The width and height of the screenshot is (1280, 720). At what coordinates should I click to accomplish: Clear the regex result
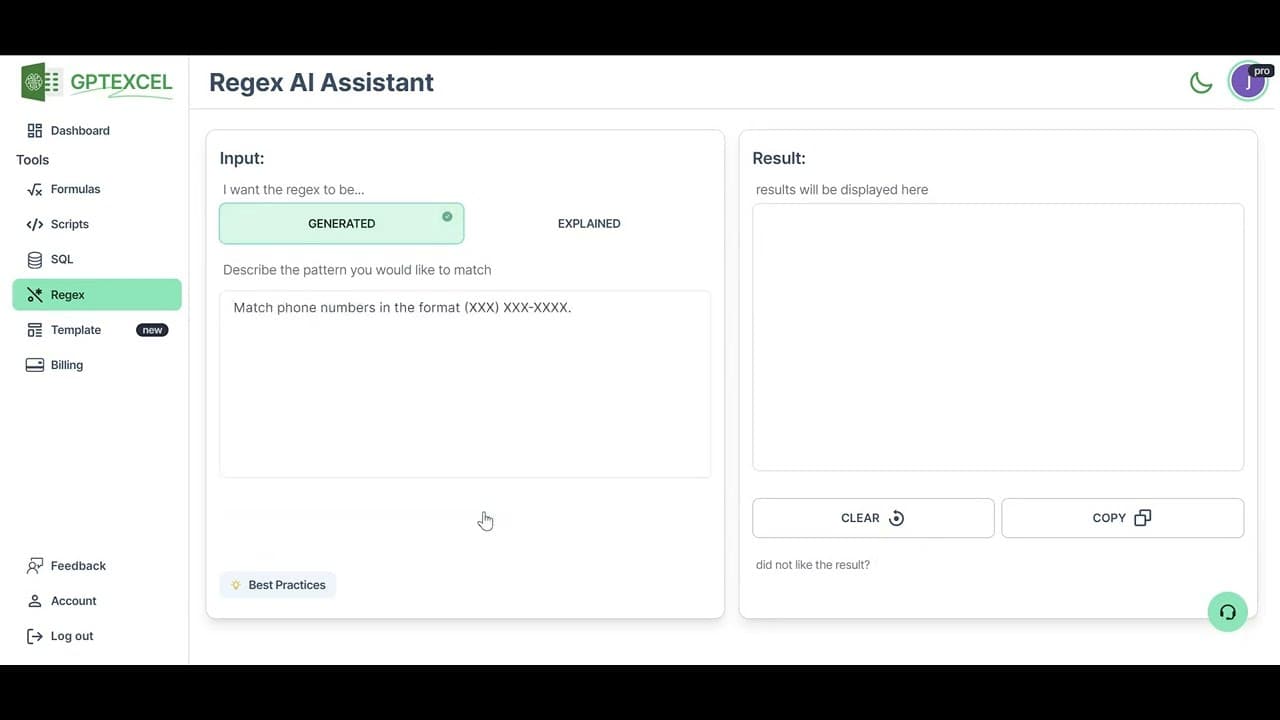coord(872,517)
